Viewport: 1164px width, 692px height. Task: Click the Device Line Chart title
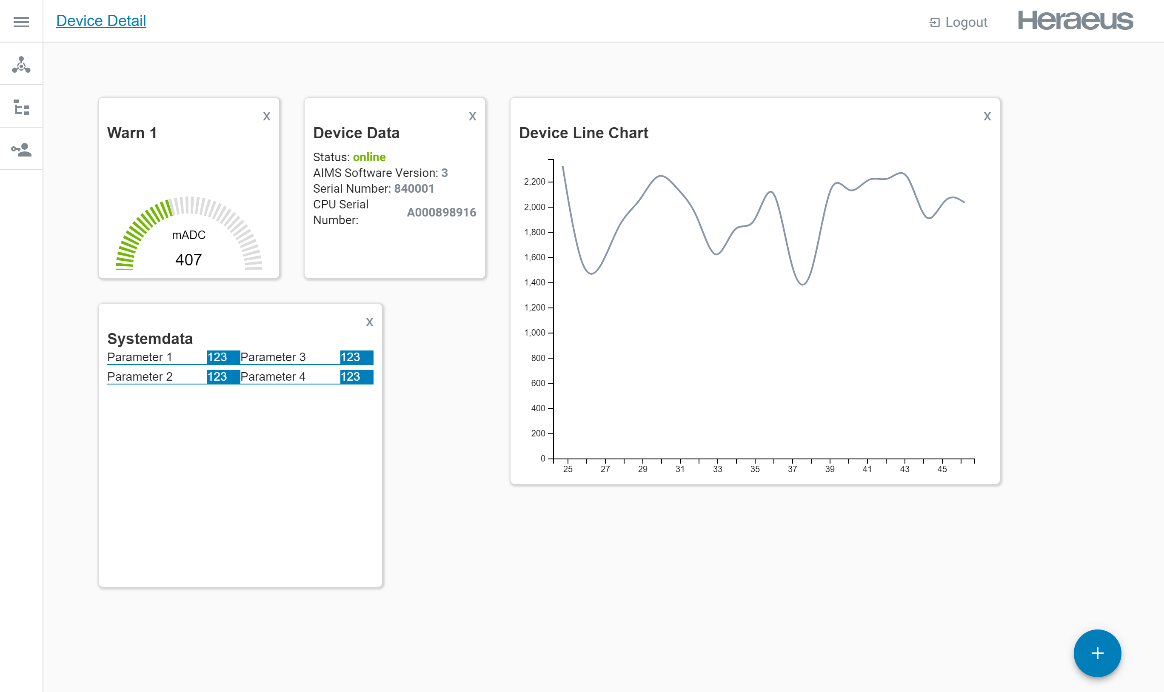tap(583, 133)
